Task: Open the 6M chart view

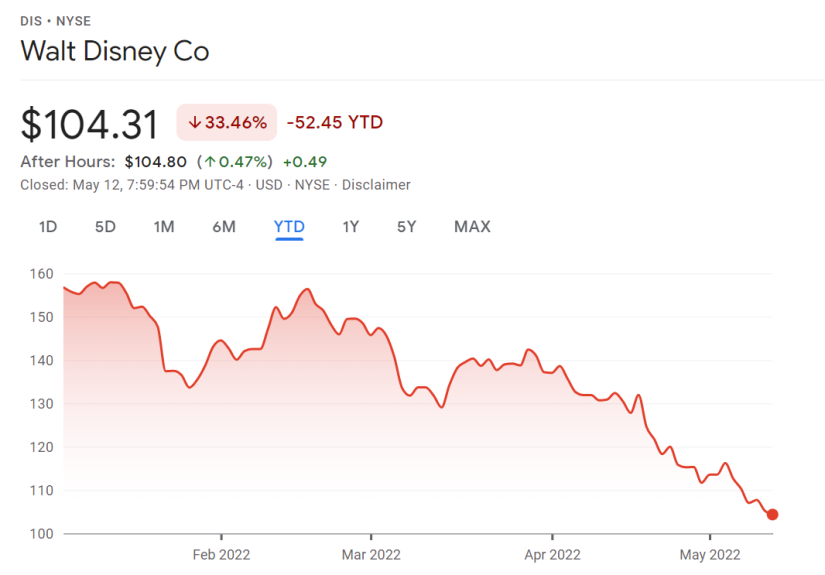Action: [x=224, y=227]
